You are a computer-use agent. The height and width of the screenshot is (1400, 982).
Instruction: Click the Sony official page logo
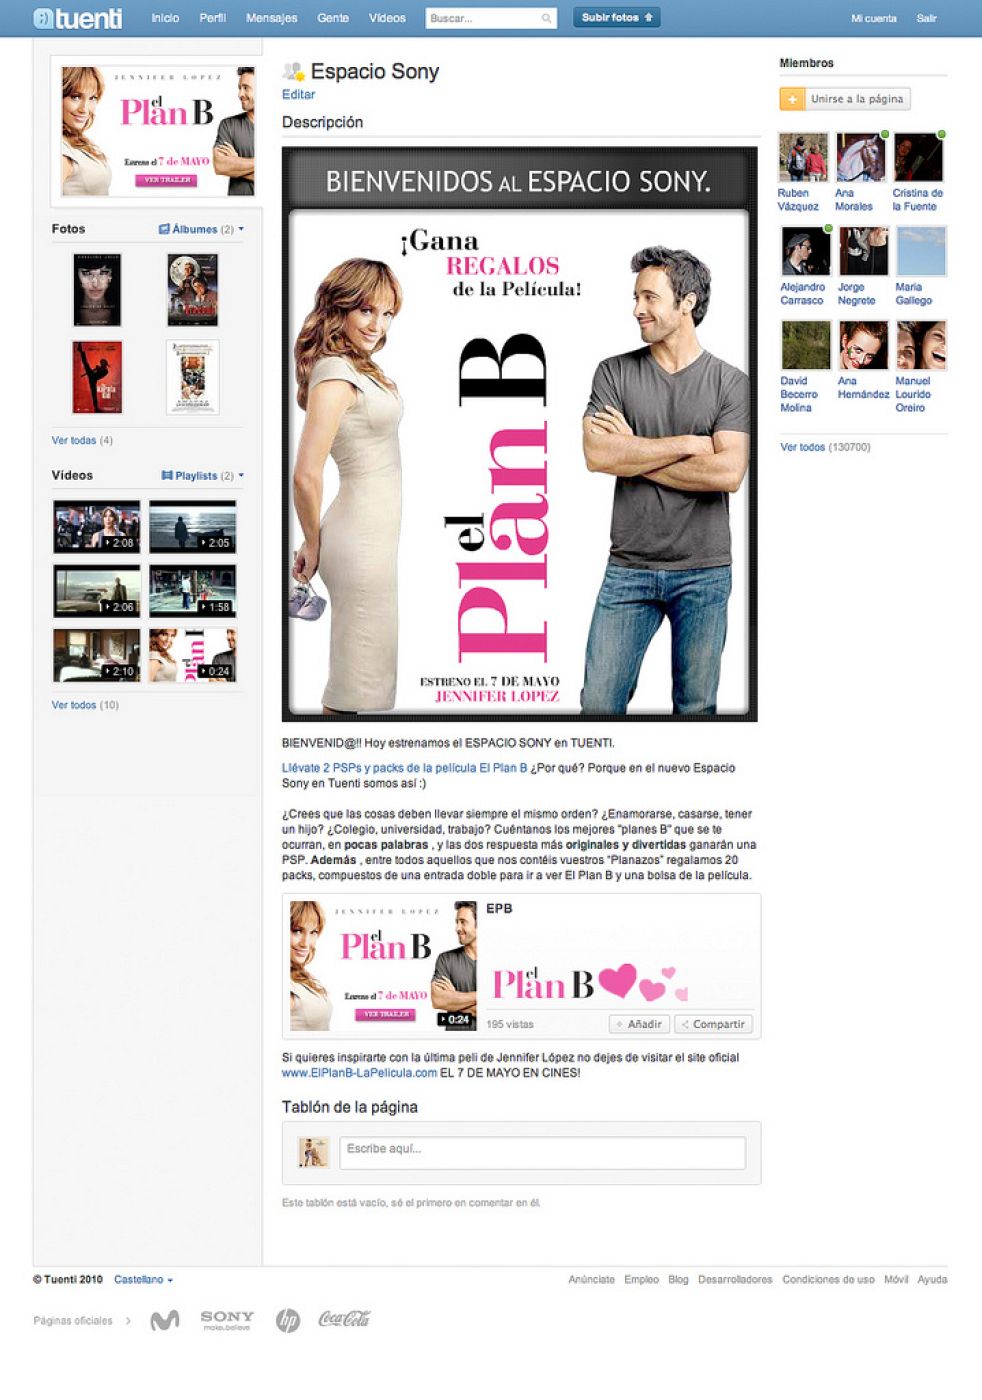(x=227, y=1320)
